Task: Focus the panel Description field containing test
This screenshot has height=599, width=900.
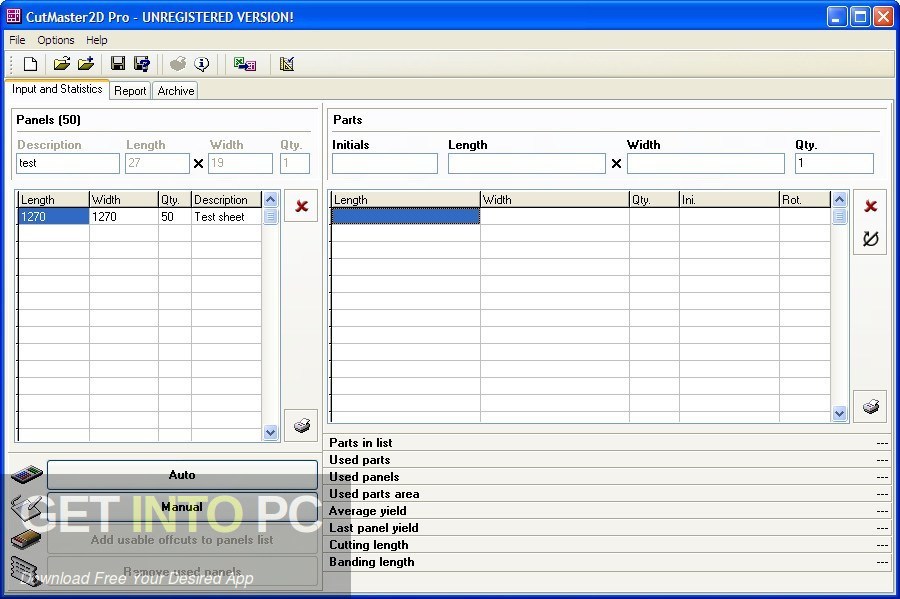Action: [x=68, y=163]
